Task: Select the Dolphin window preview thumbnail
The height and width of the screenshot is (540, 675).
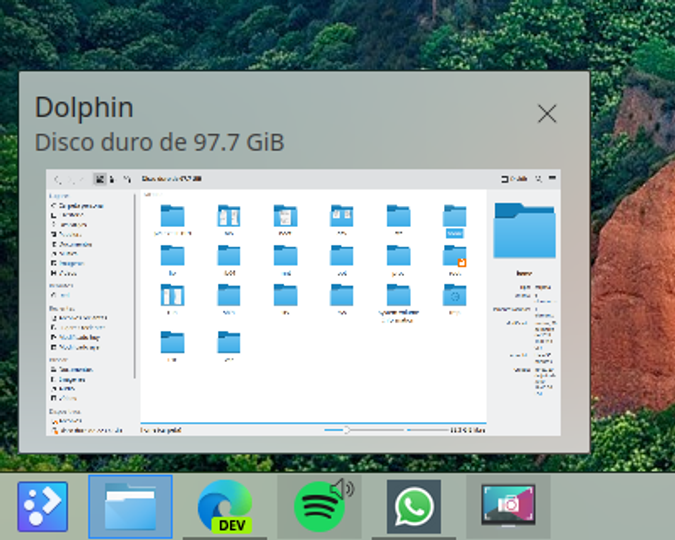Action: click(x=303, y=302)
